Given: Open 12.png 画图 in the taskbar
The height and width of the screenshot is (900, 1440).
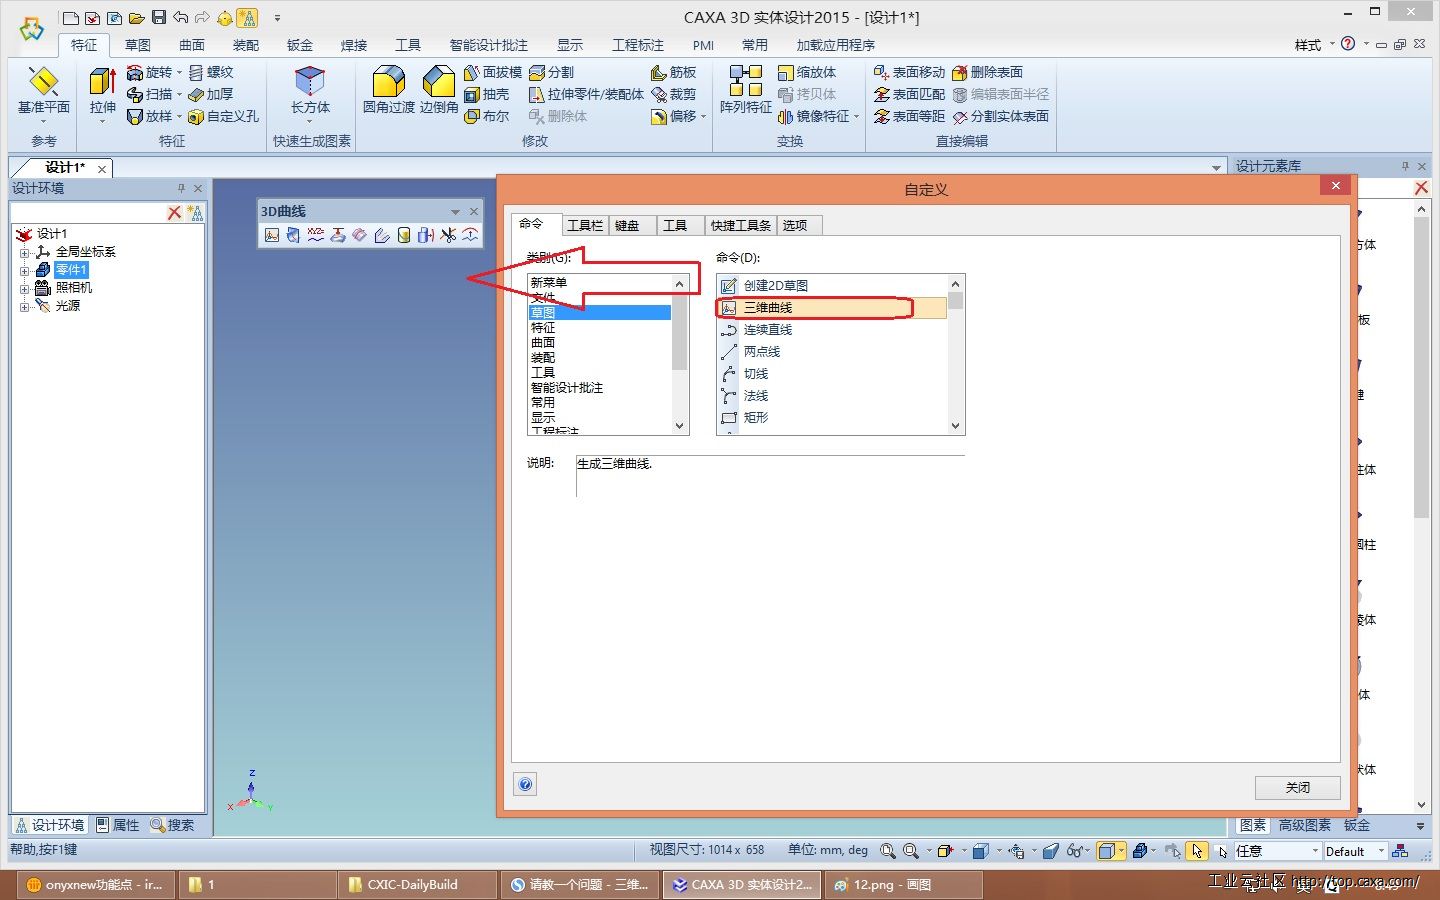Looking at the screenshot, I should pos(903,884).
